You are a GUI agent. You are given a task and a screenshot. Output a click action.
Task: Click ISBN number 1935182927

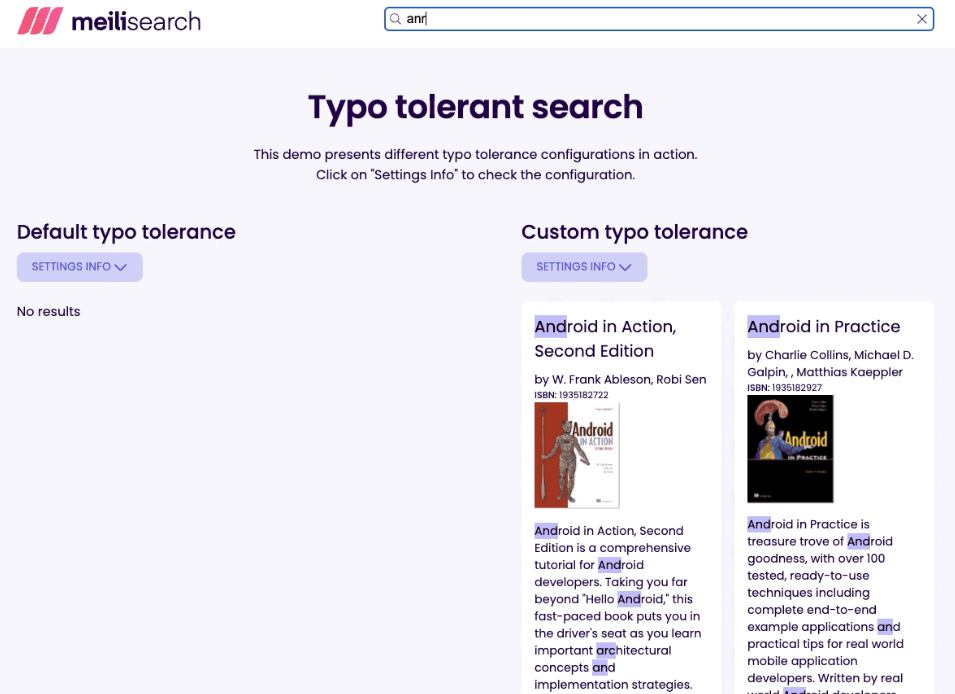point(796,388)
